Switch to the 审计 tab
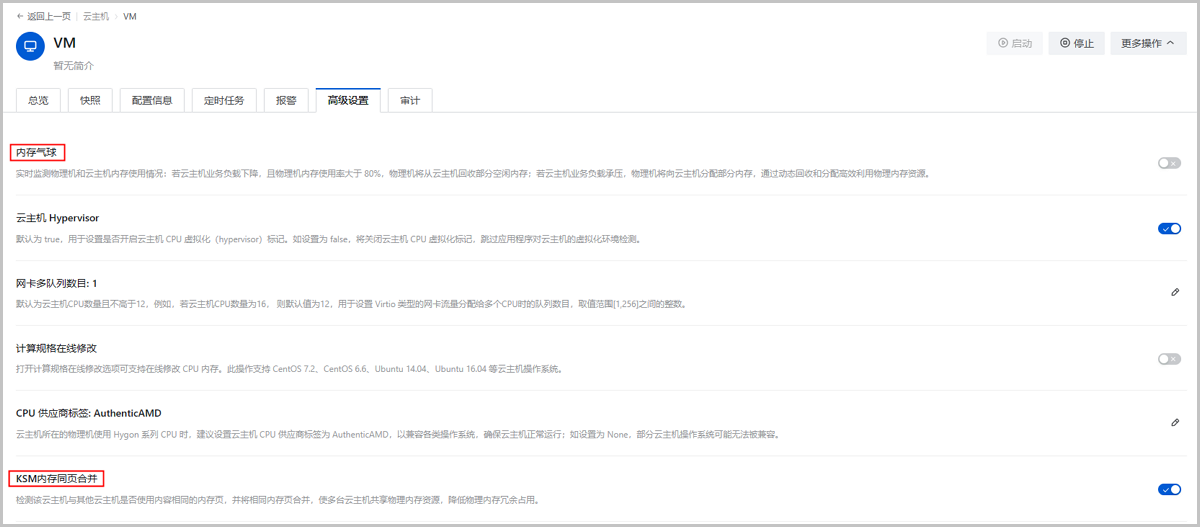Viewport: 1200px width, 527px height. click(410, 101)
